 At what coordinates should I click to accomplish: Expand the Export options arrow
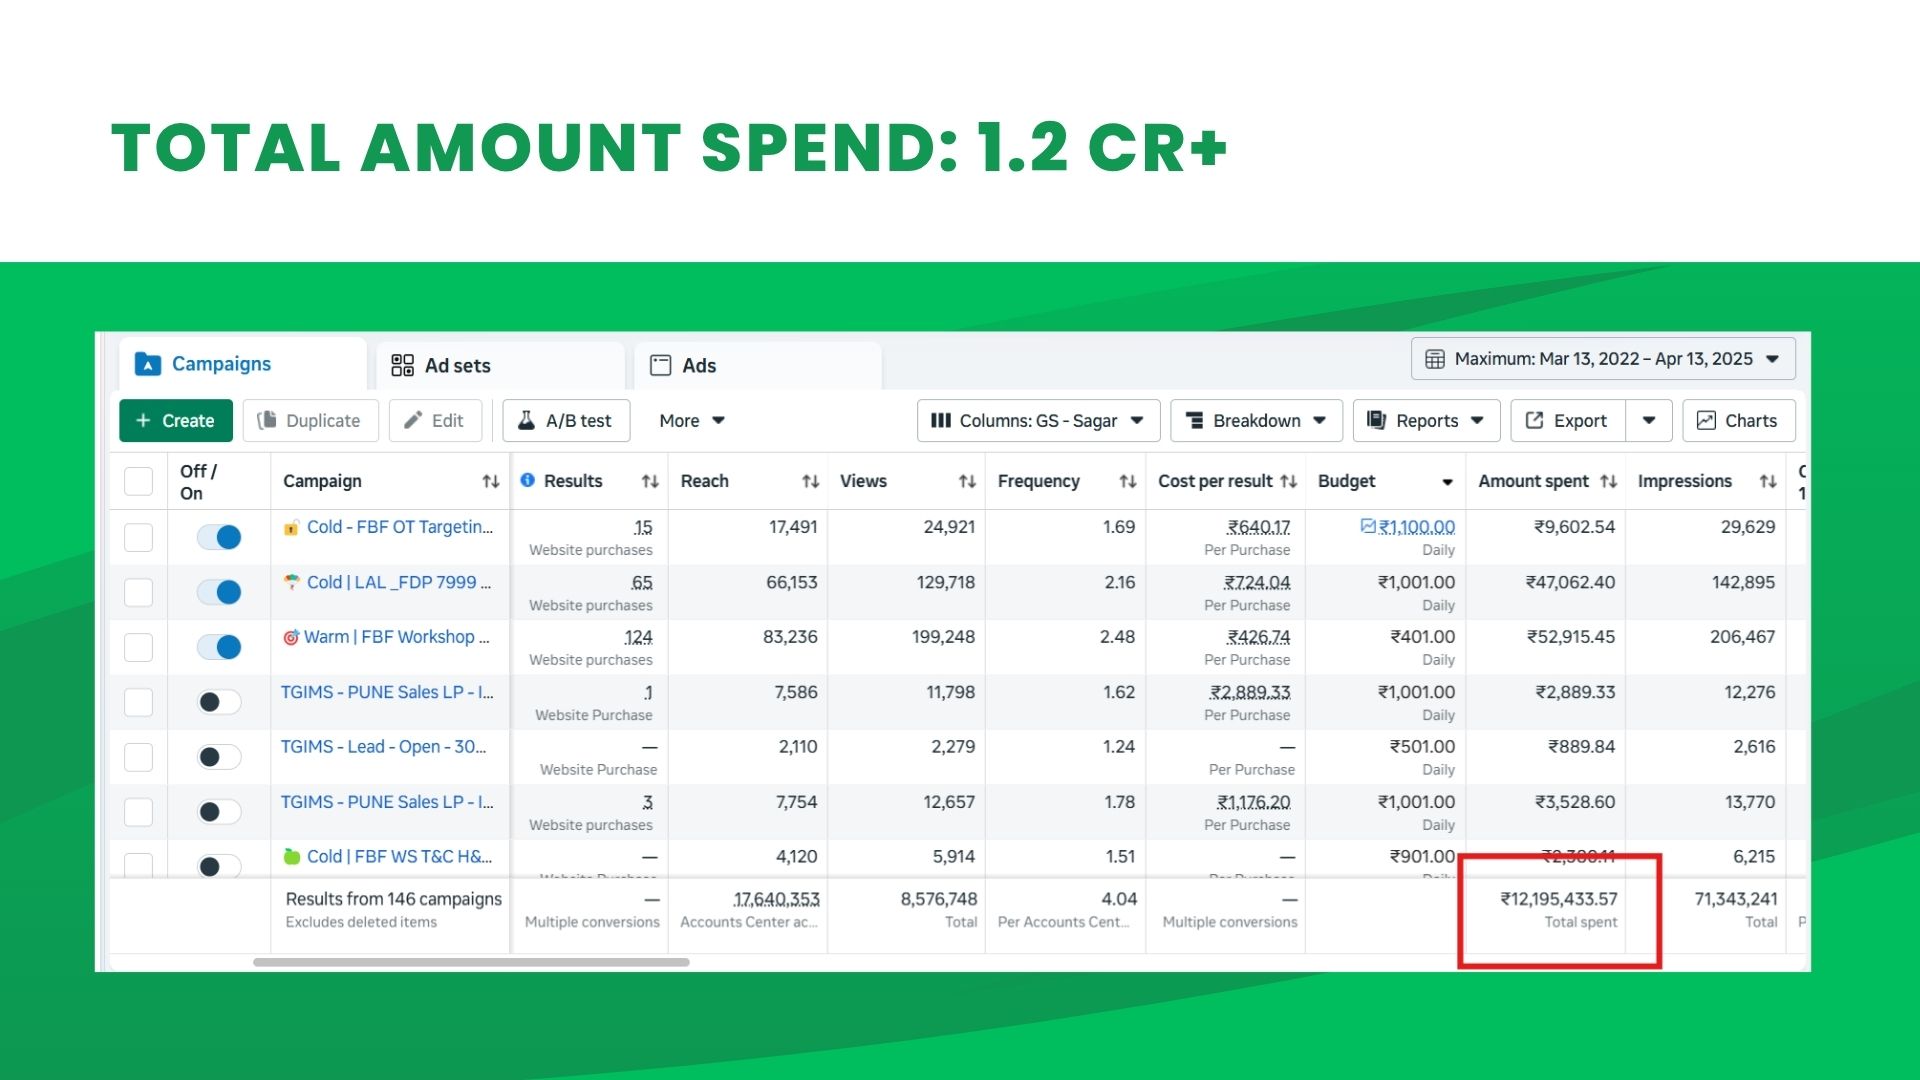coord(1649,421)
